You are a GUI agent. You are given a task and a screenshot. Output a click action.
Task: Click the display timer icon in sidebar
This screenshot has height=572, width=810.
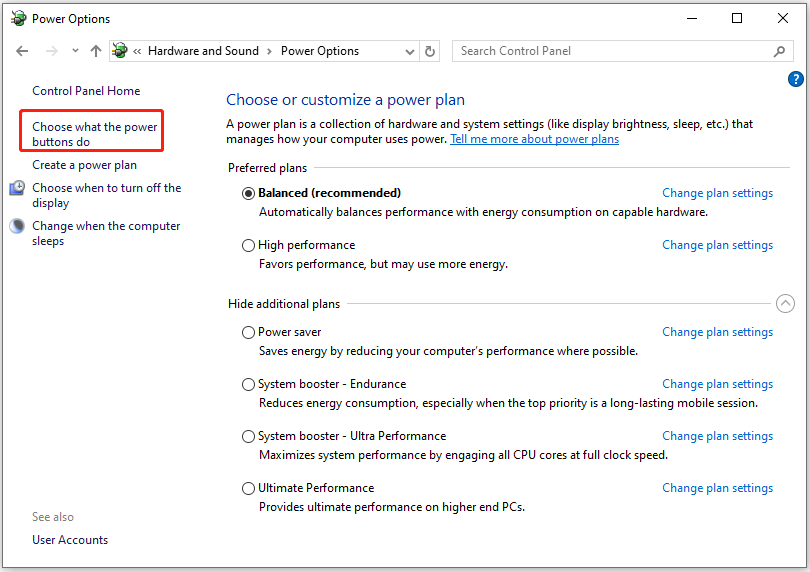[x=17, y=188]
